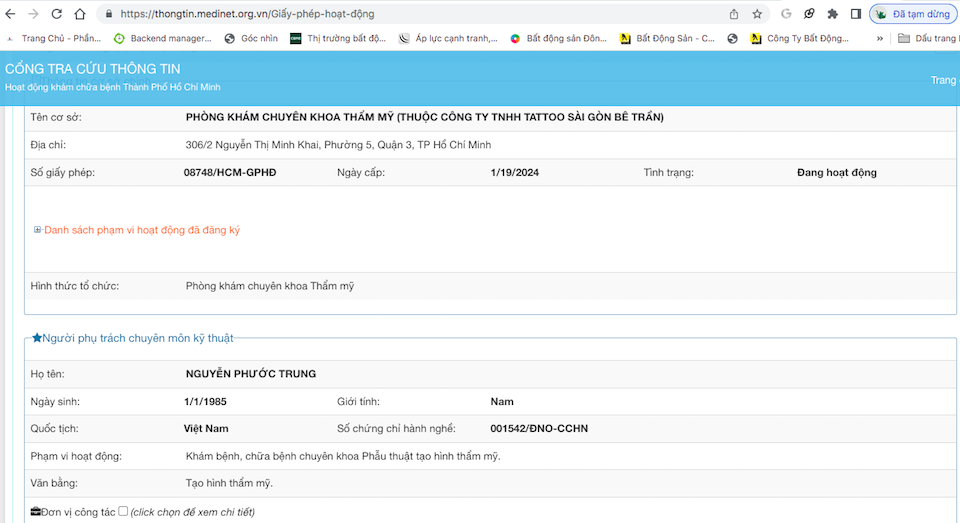
Task: Select Văn bằng value Tạo hình thẩm mỹ
Action: click(x=229, y=483)
